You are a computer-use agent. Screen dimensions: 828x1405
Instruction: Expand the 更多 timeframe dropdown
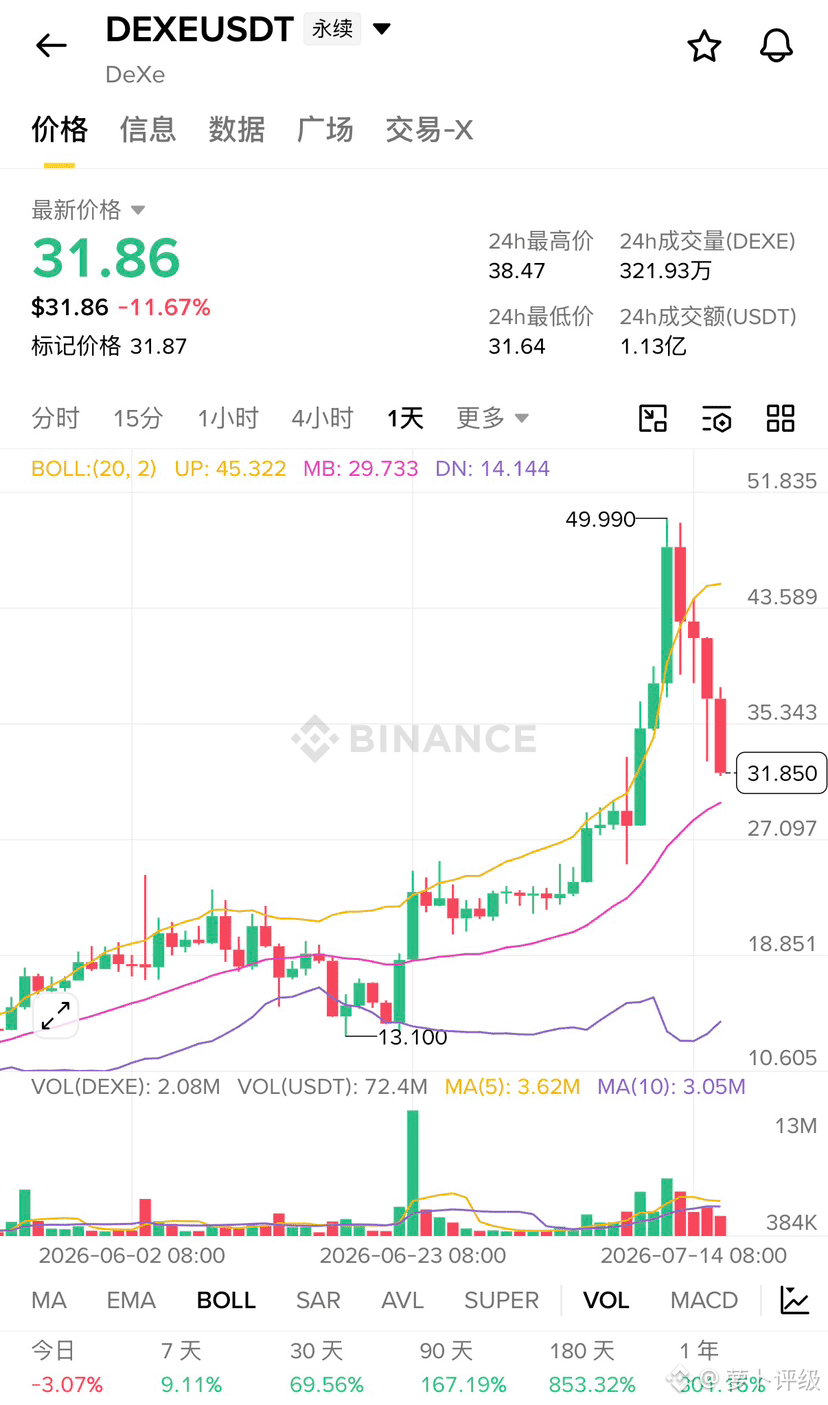click(493, 418)
